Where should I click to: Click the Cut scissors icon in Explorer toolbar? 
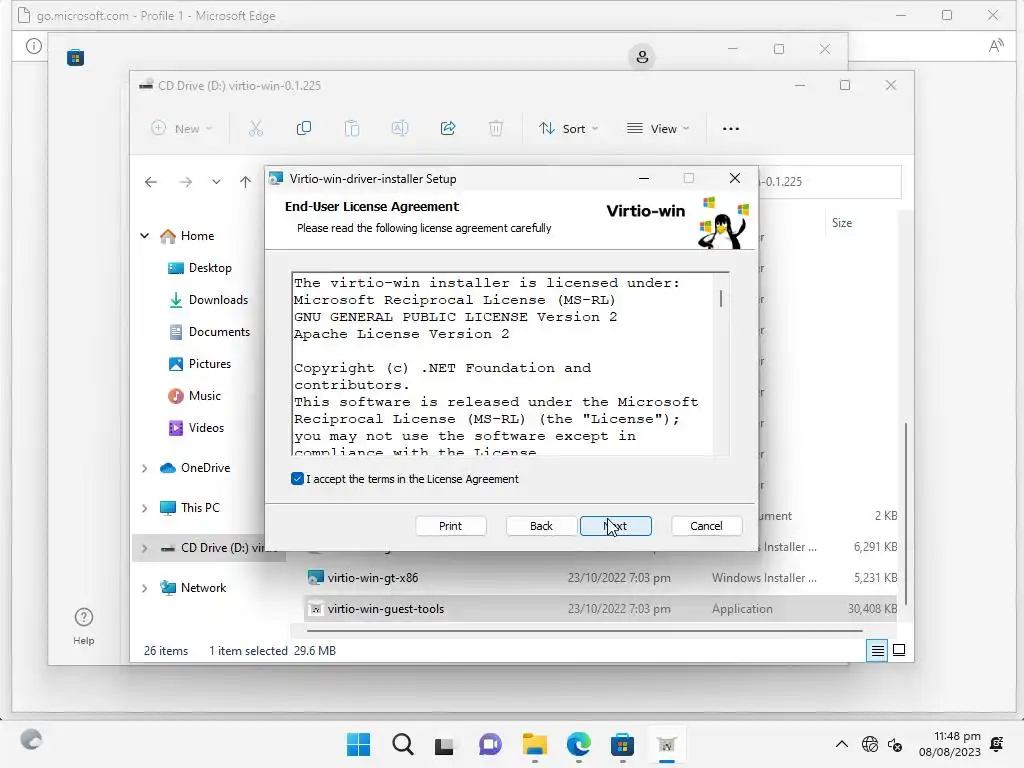coord(256,129)
